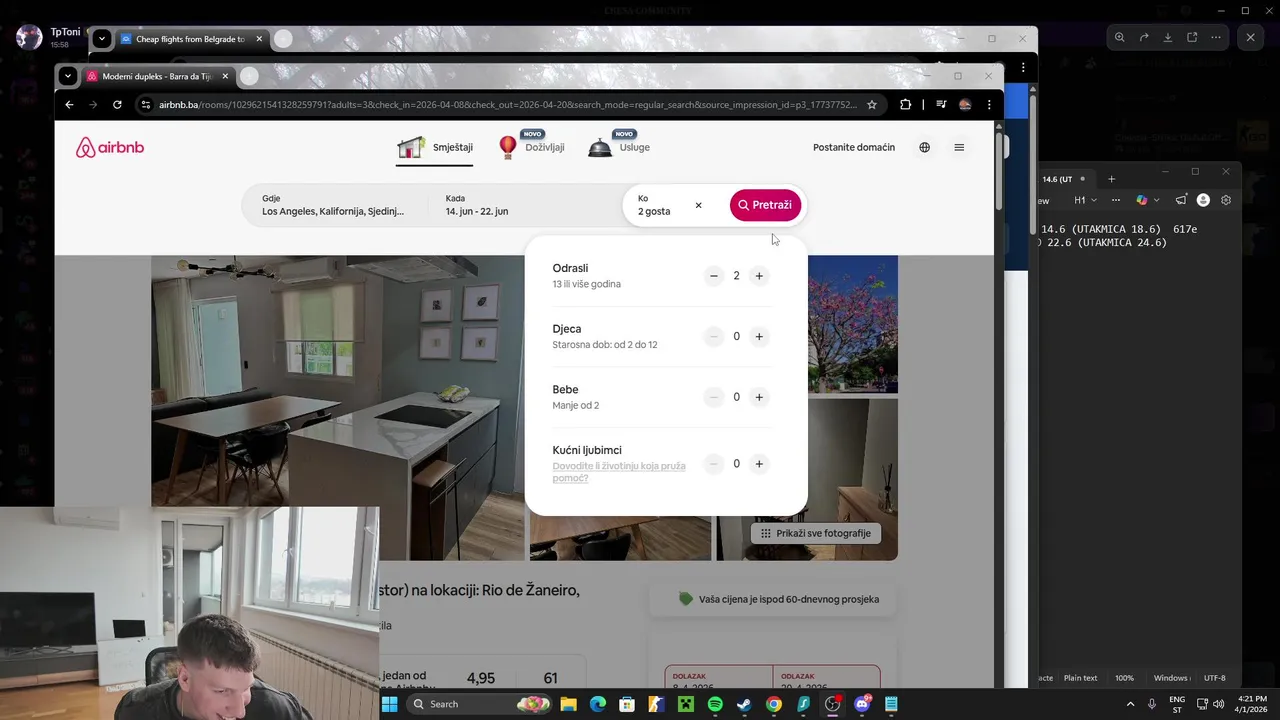Add new tab in Notepad
The width and height of the screenshot is (1280, 720).
[1111, 179]
